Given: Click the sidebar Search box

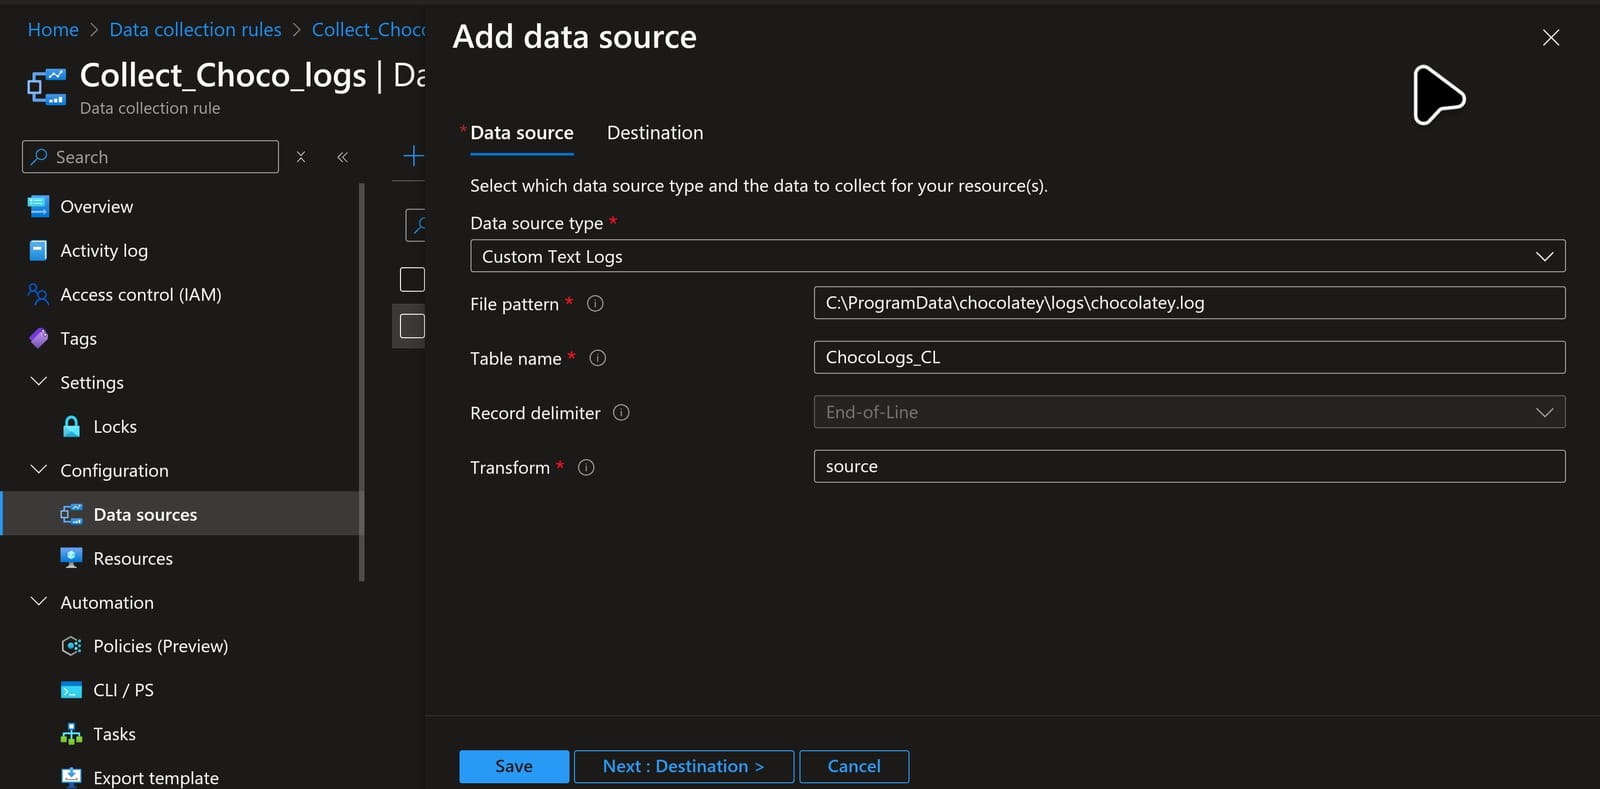Looking at the screenshot, I should click(150, 157).
